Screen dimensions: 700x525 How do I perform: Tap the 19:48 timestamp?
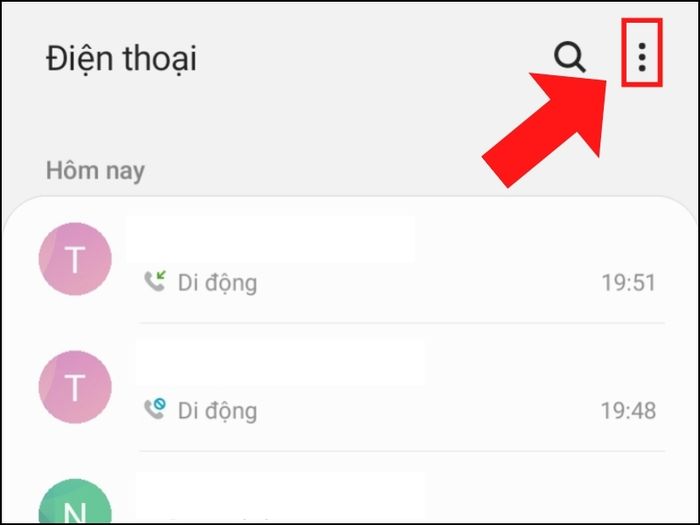(629, 411)
